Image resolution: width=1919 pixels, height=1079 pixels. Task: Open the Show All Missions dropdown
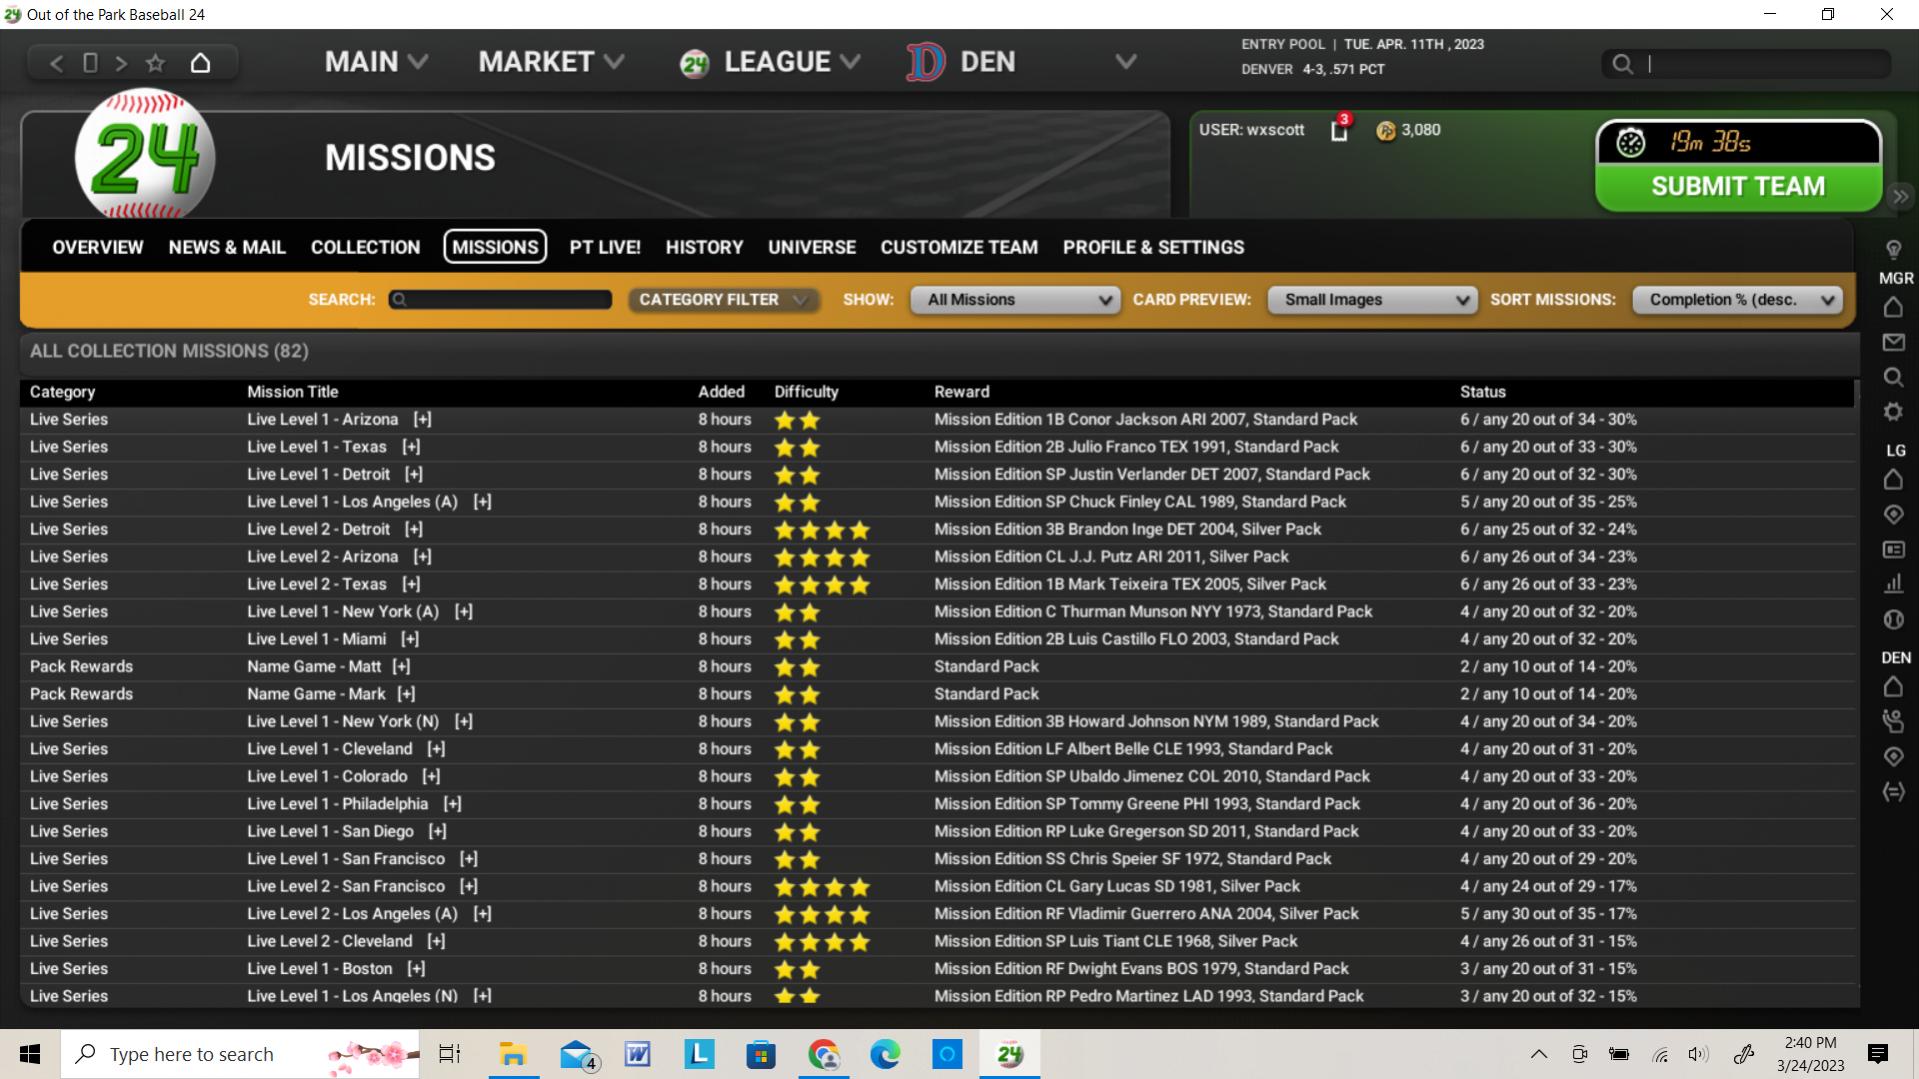(x=1015, y=300)
